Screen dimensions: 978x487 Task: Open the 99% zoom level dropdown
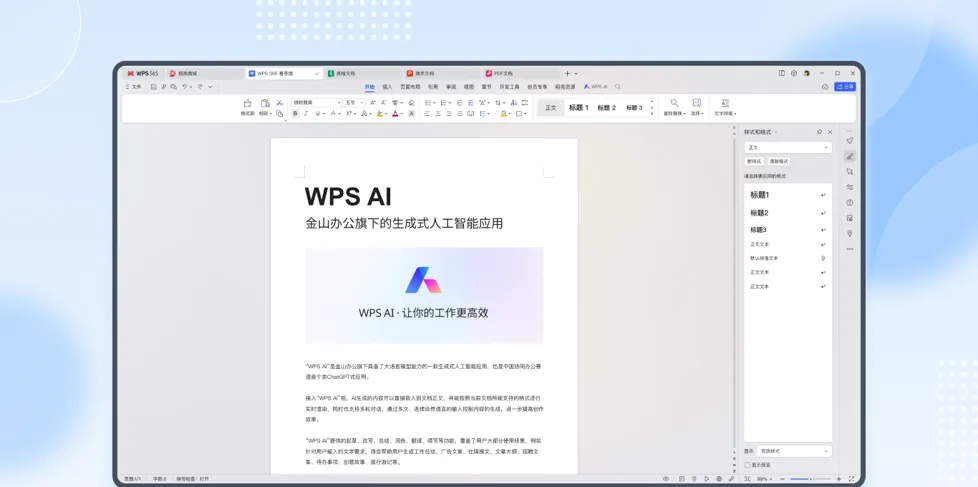[x=765, y=479]
